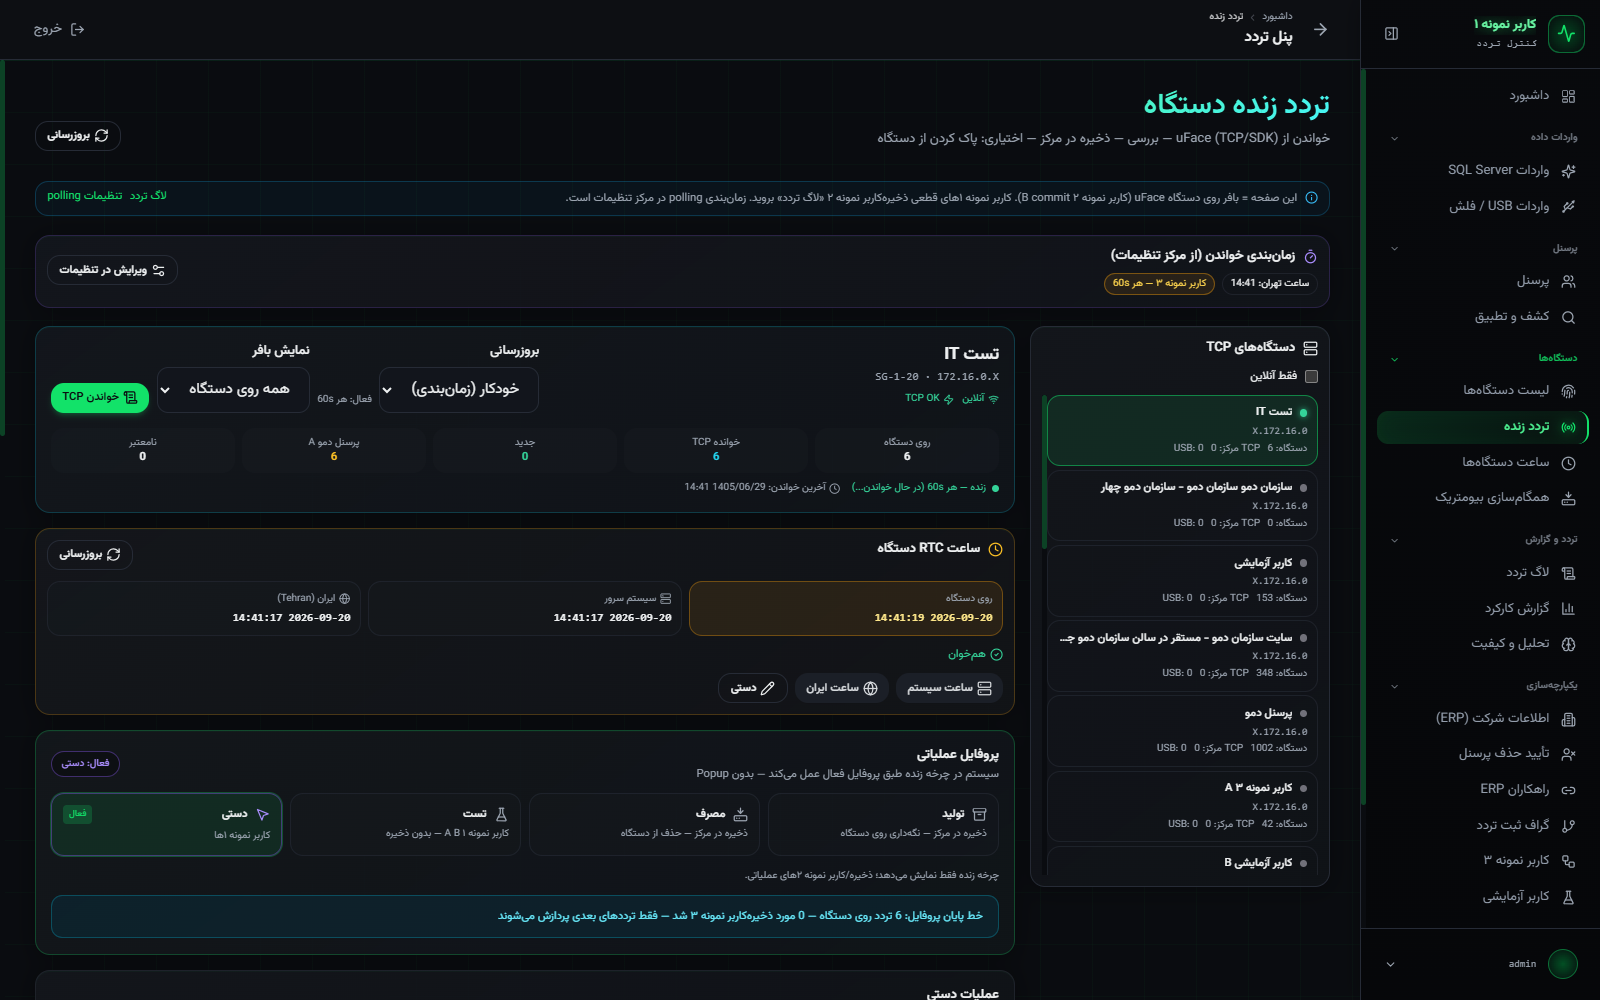
Task: Select the مصرف operational profile card
Action: (644, 824)
